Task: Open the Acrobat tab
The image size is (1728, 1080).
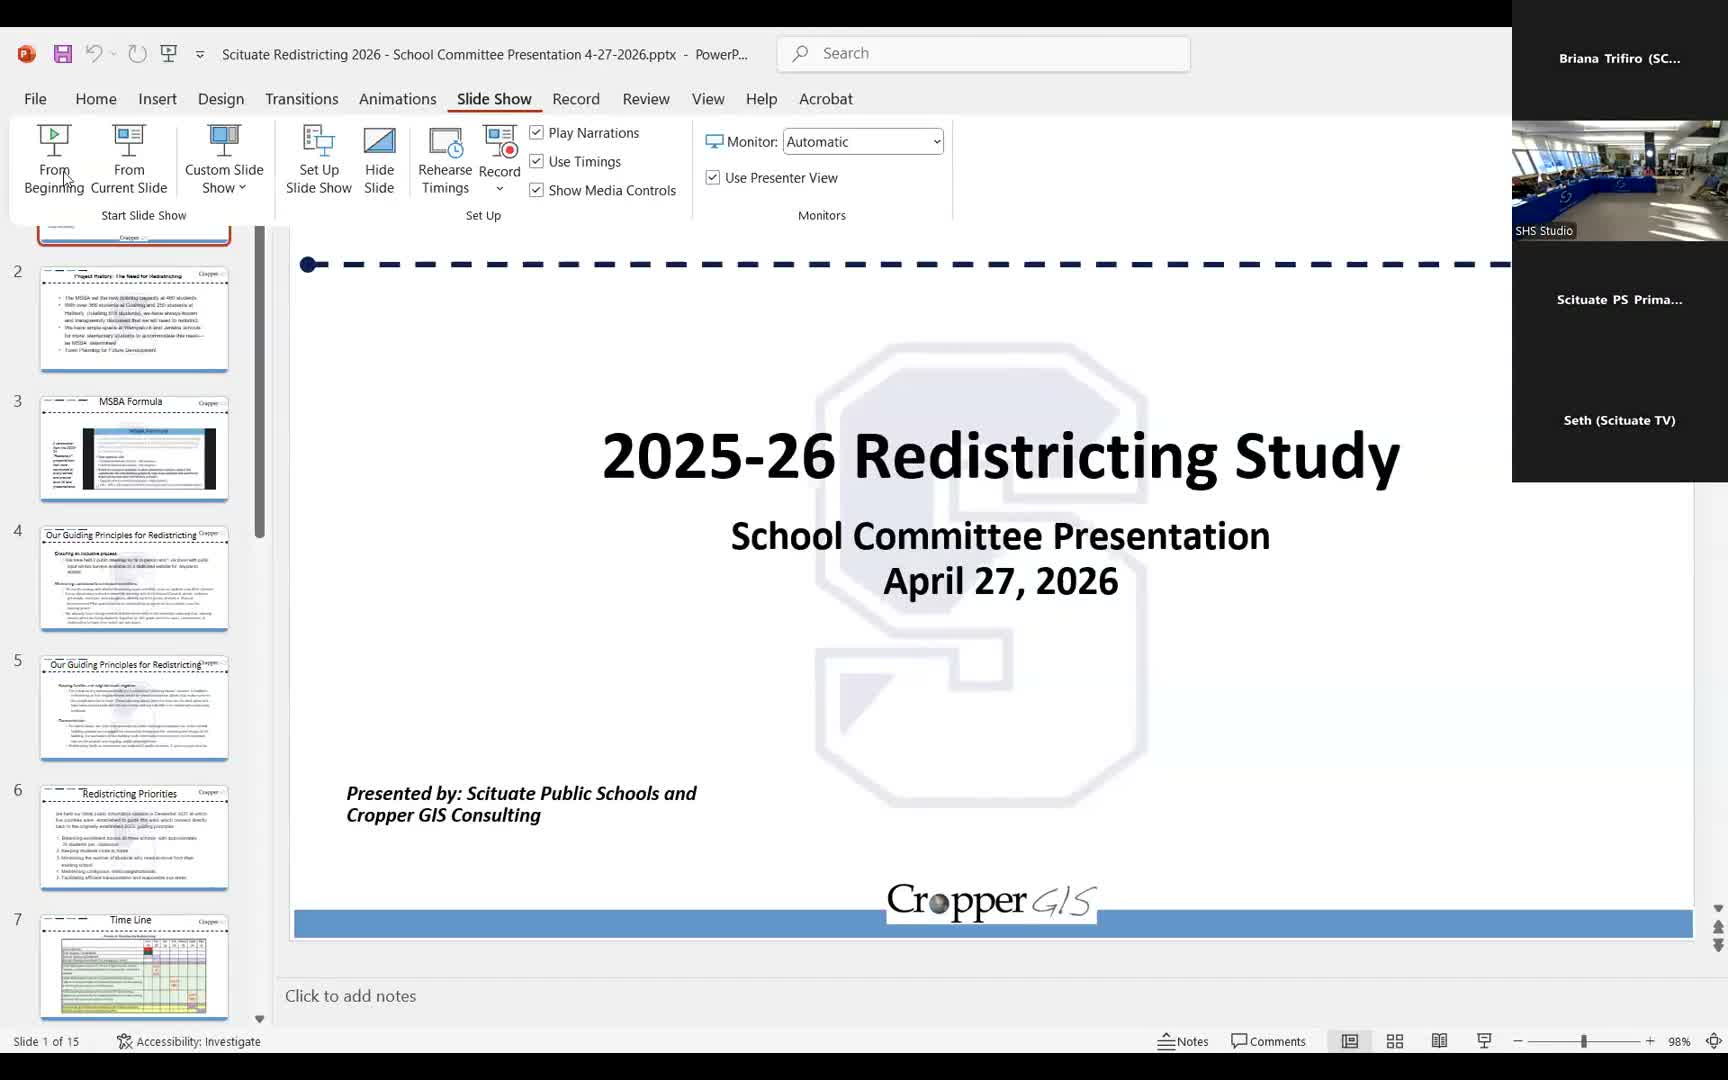Action: point(826,99)
